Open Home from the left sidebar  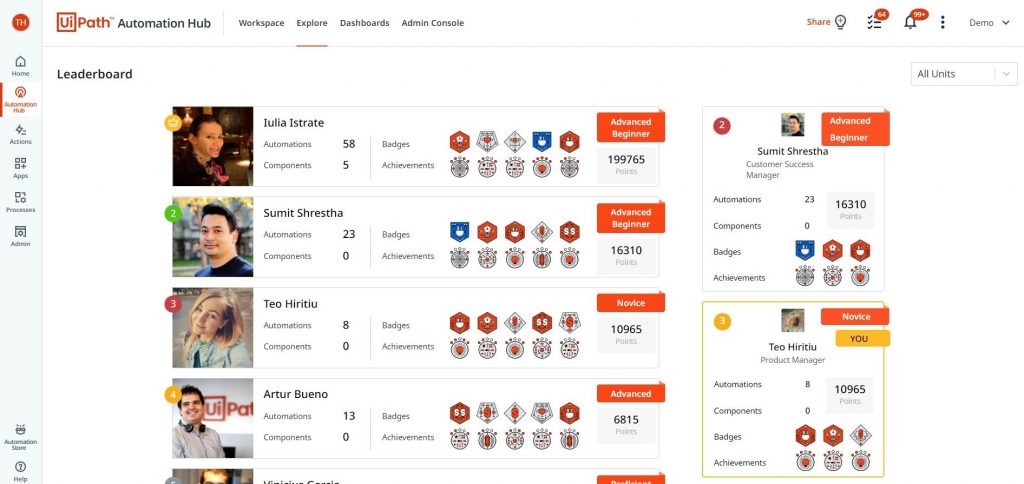tap(20, 66)
